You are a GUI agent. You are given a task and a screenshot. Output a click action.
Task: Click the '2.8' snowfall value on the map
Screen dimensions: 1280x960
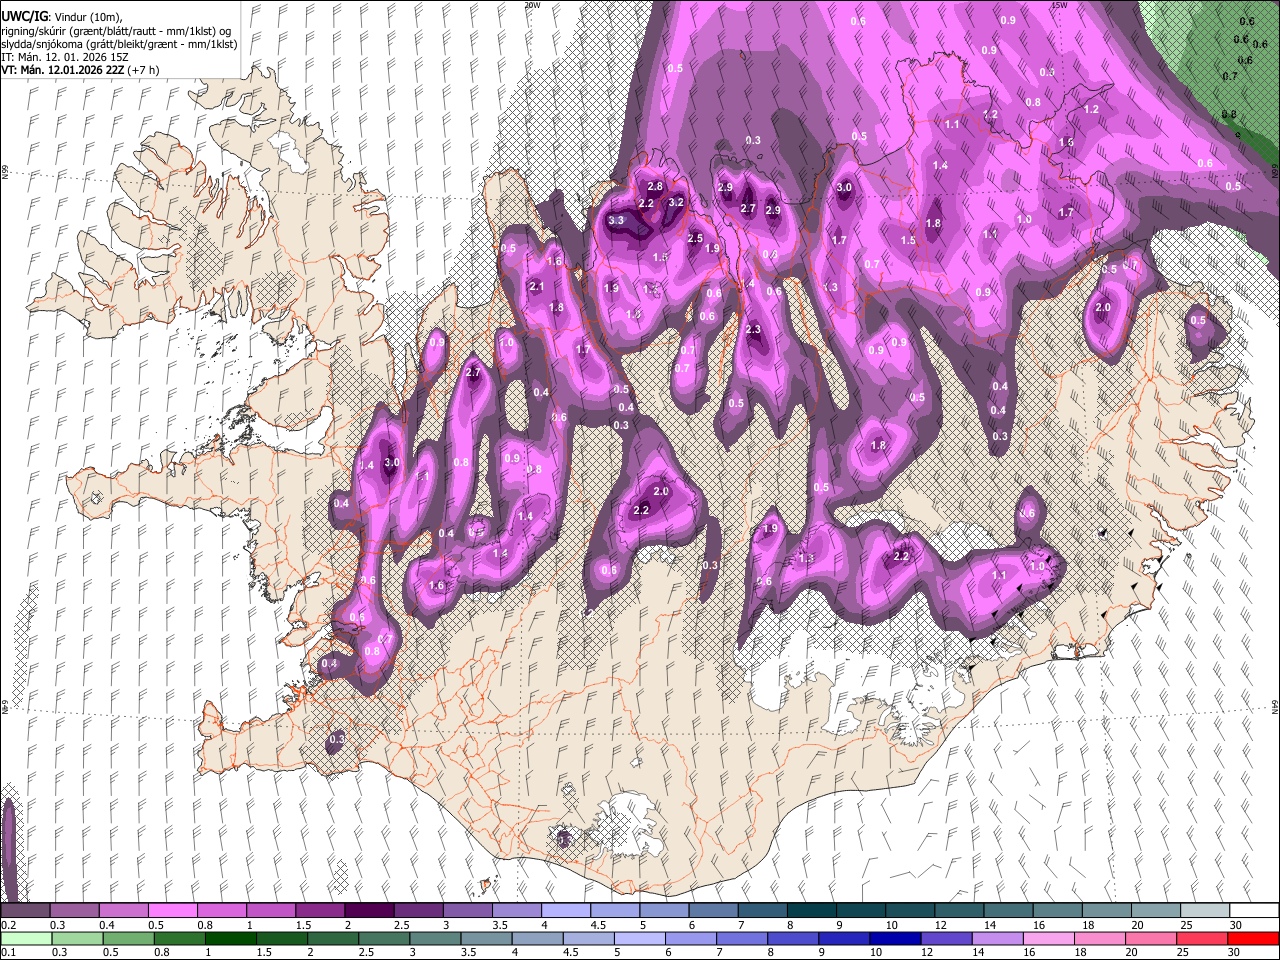[655, 187]
